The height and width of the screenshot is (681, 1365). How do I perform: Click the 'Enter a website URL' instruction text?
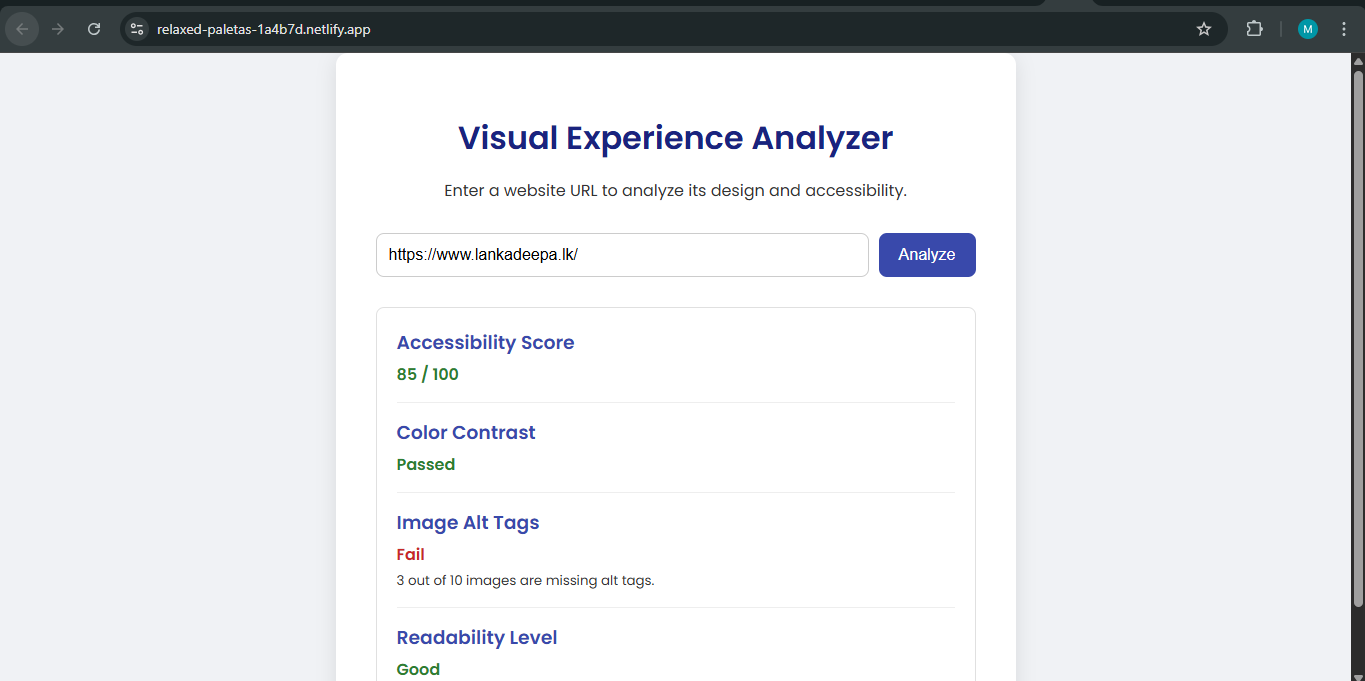(676, 190)
